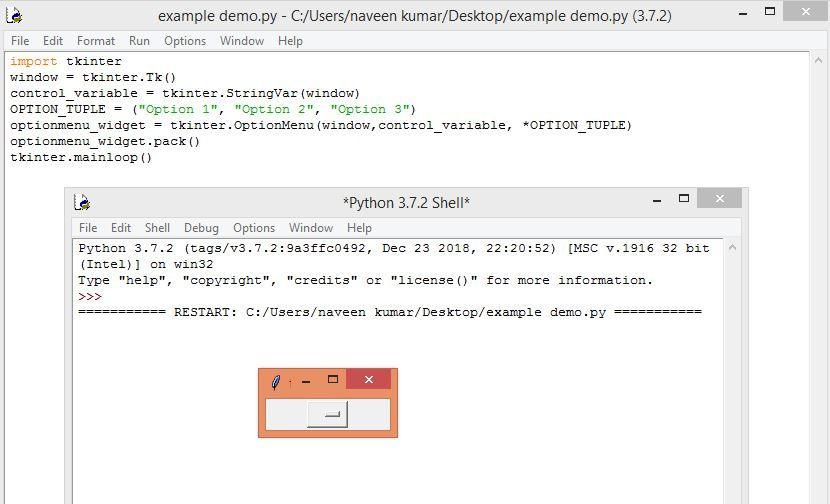Open Options menu in editor window
The height and width of the screenshot is (504, 830).
185,41
